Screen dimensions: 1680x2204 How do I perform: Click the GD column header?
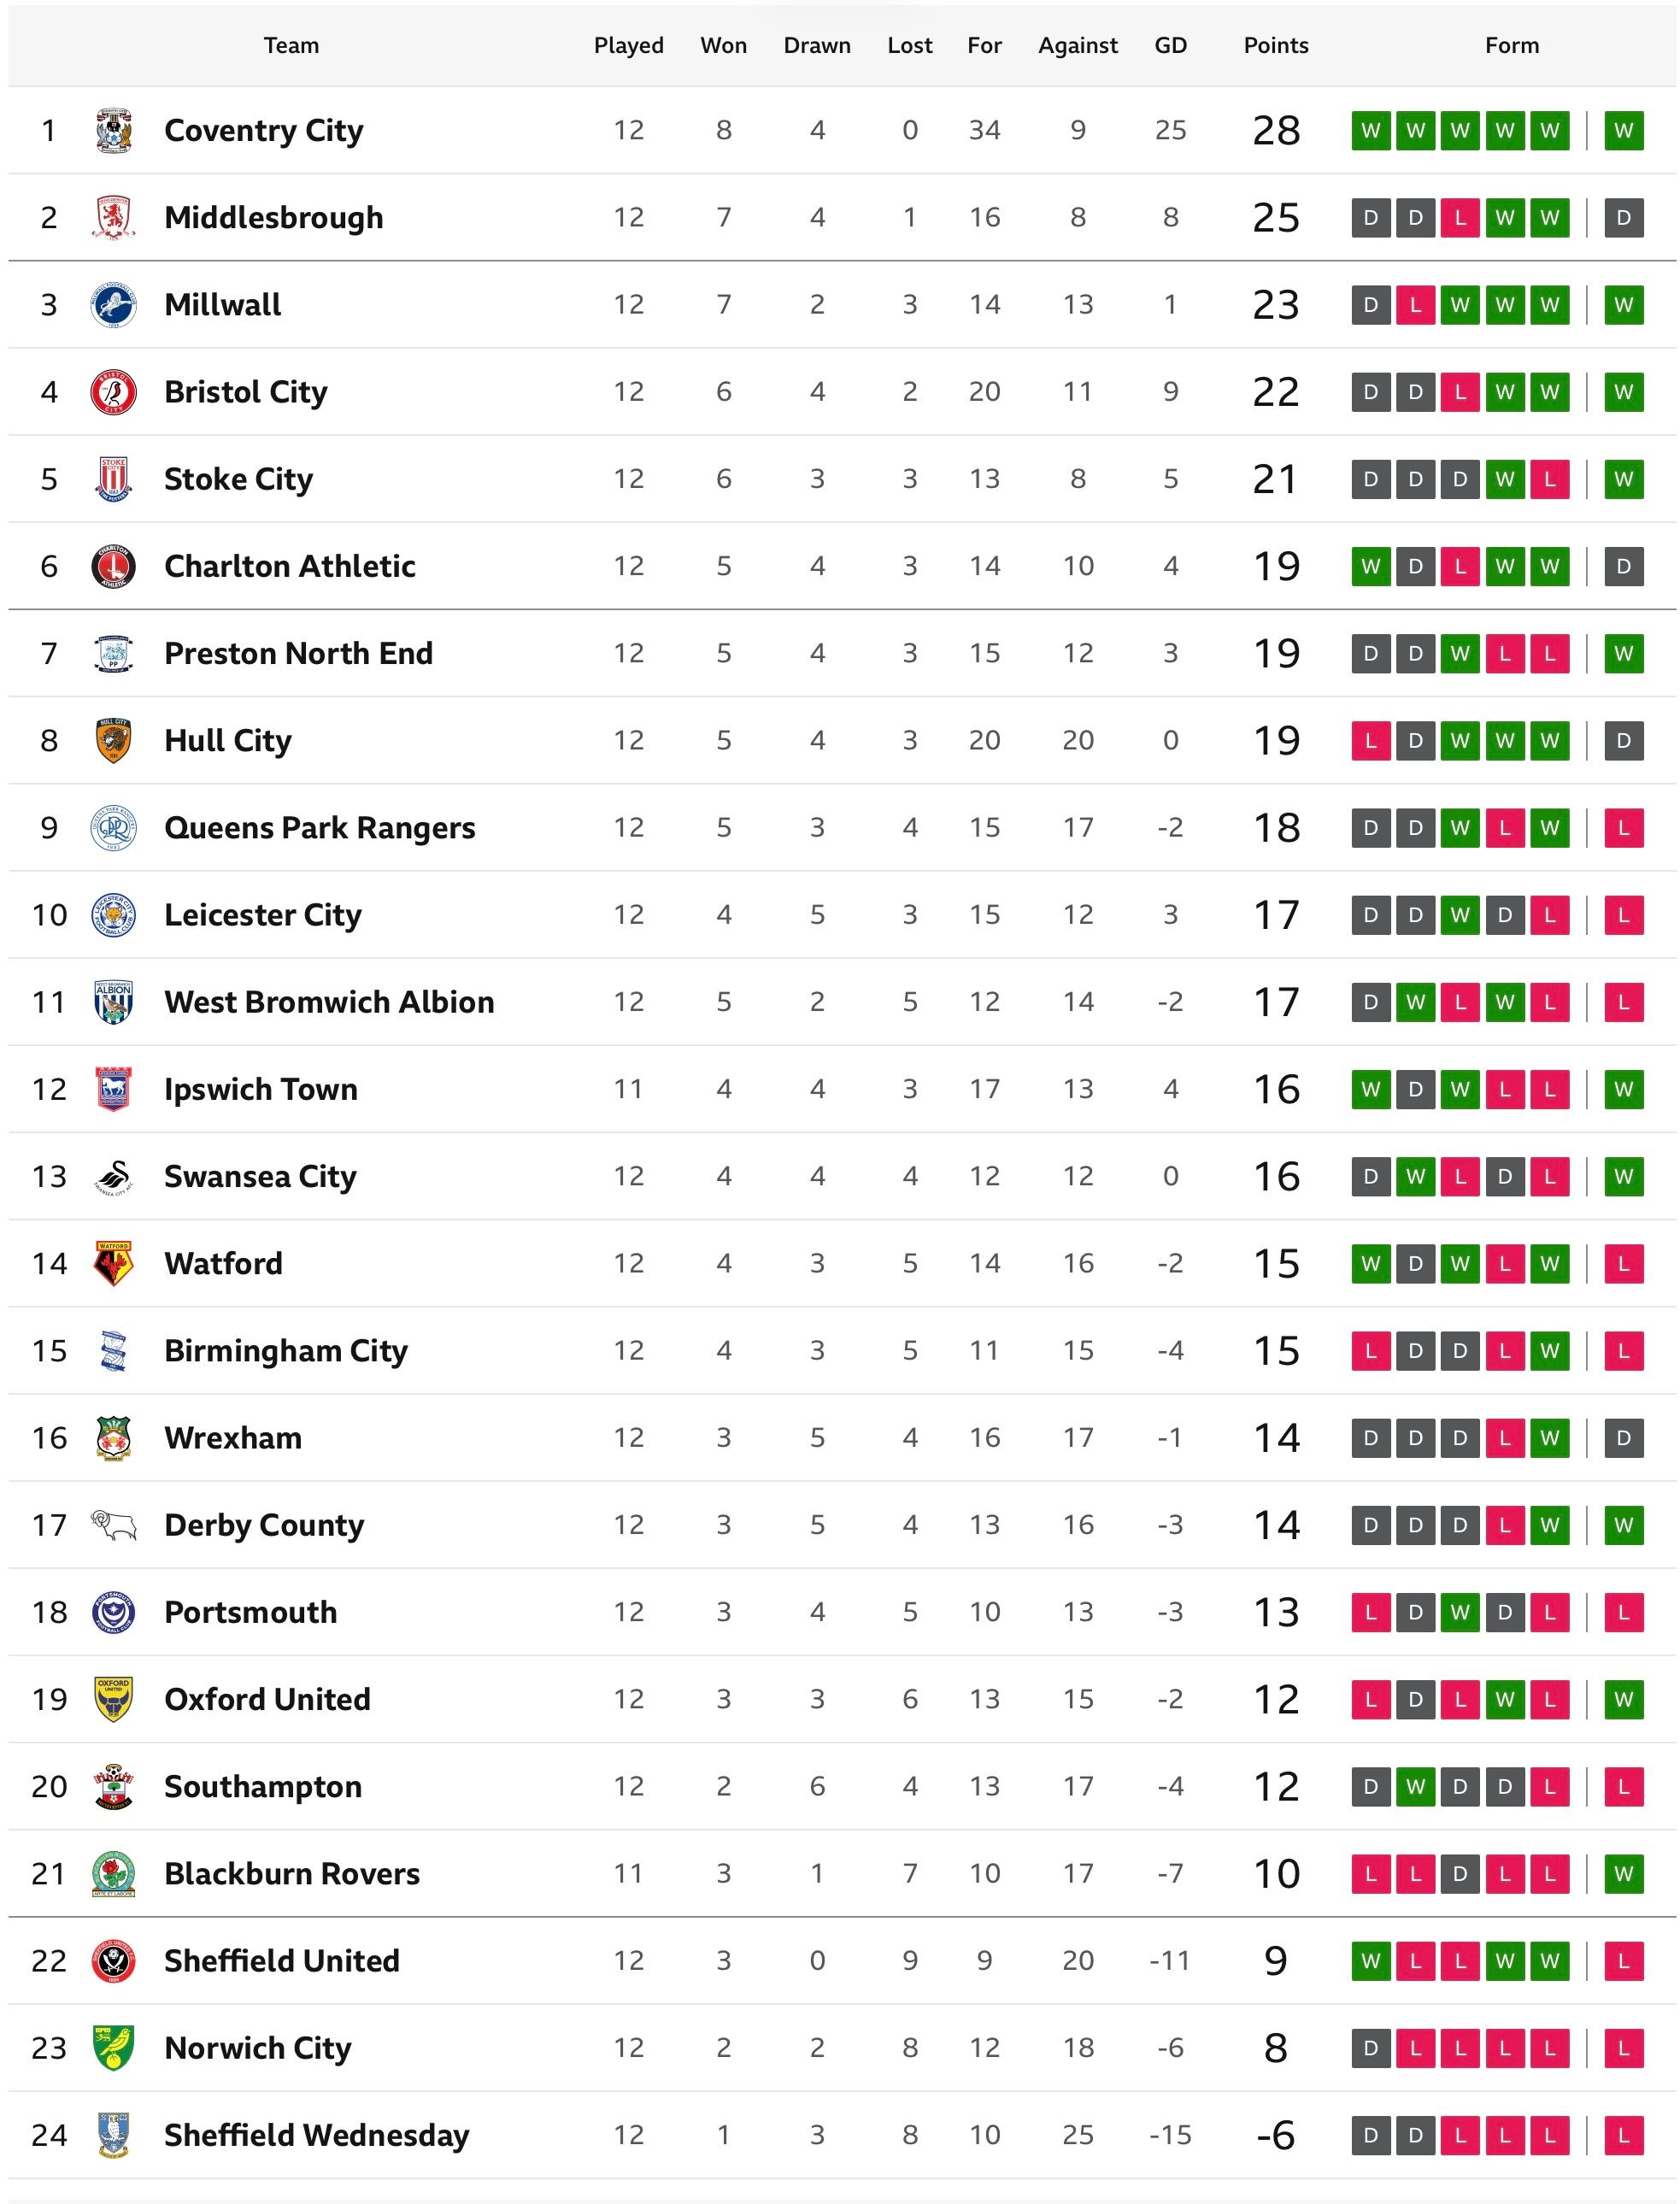pyautogui.click(x=1170, y=45)
